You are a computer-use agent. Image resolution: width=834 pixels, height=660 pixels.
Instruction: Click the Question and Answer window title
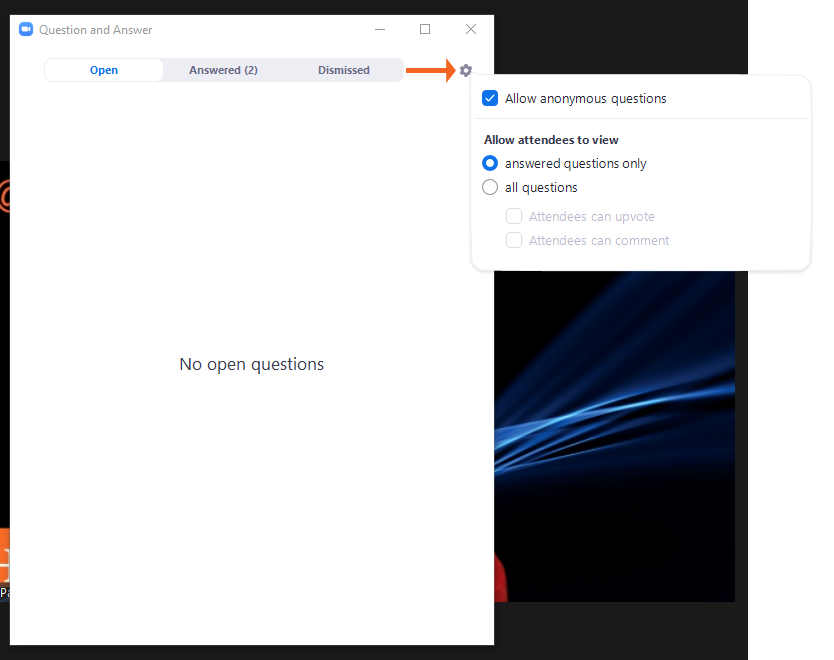pos(96,30)
